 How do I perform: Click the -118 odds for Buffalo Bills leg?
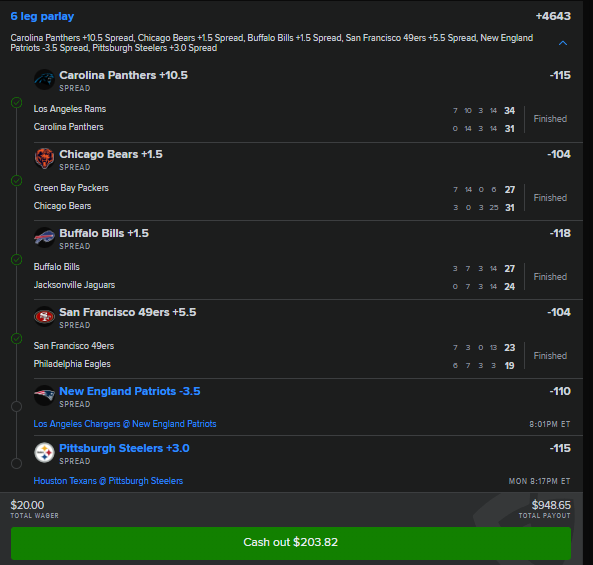pos(560,233)
